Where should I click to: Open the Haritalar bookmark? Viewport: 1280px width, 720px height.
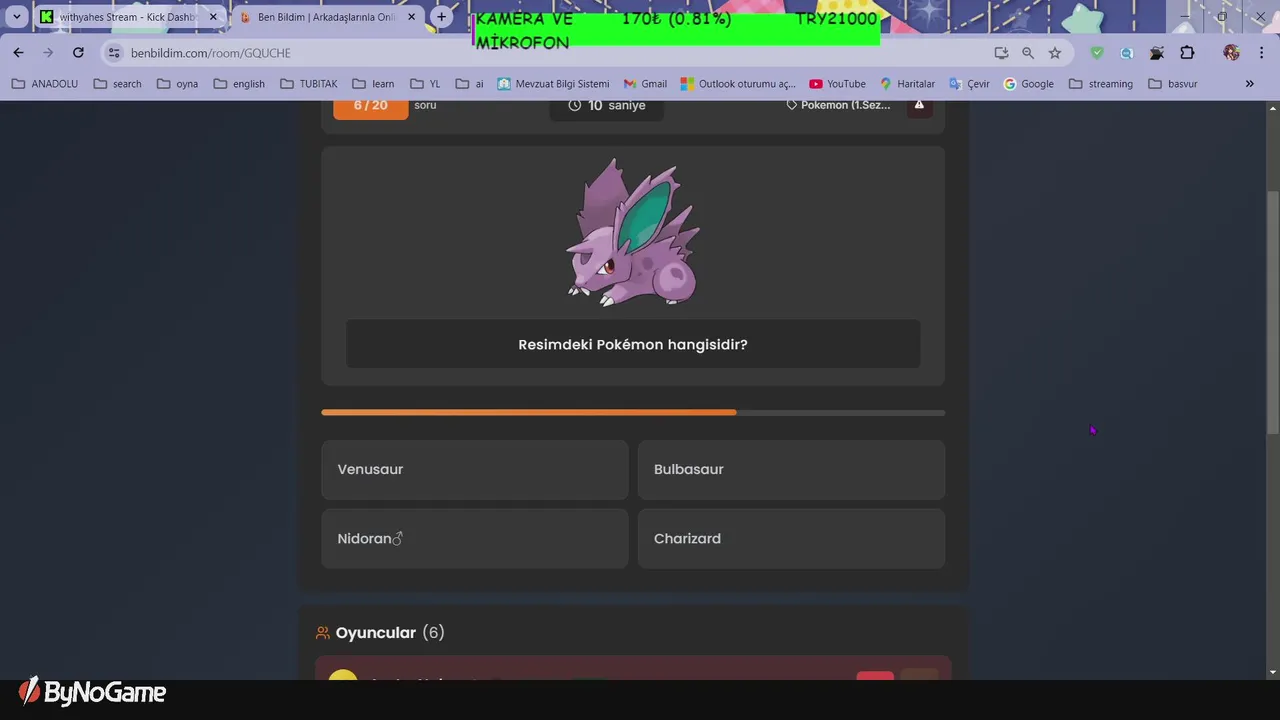point(907,84)
